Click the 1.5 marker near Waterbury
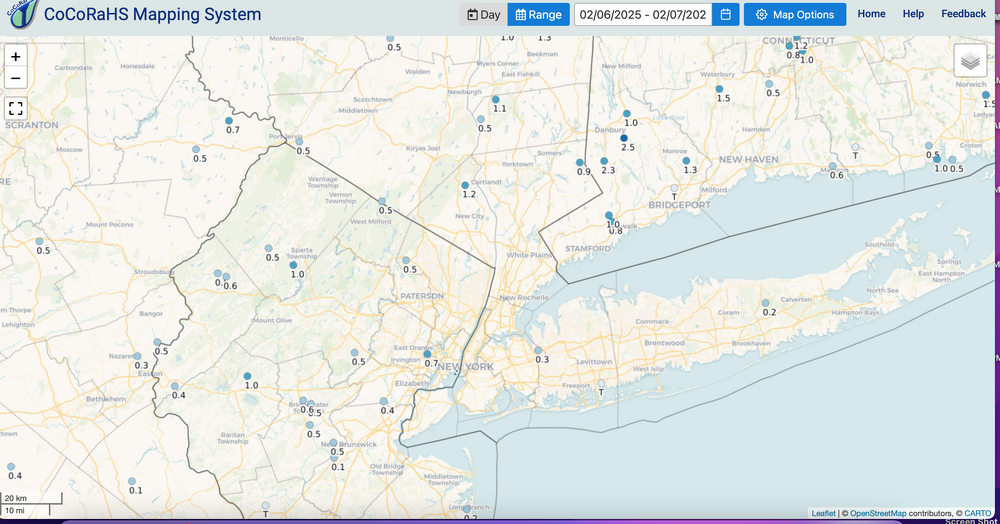The width and height of the screenshot is (1000, 524). click(x=719, y=89)
